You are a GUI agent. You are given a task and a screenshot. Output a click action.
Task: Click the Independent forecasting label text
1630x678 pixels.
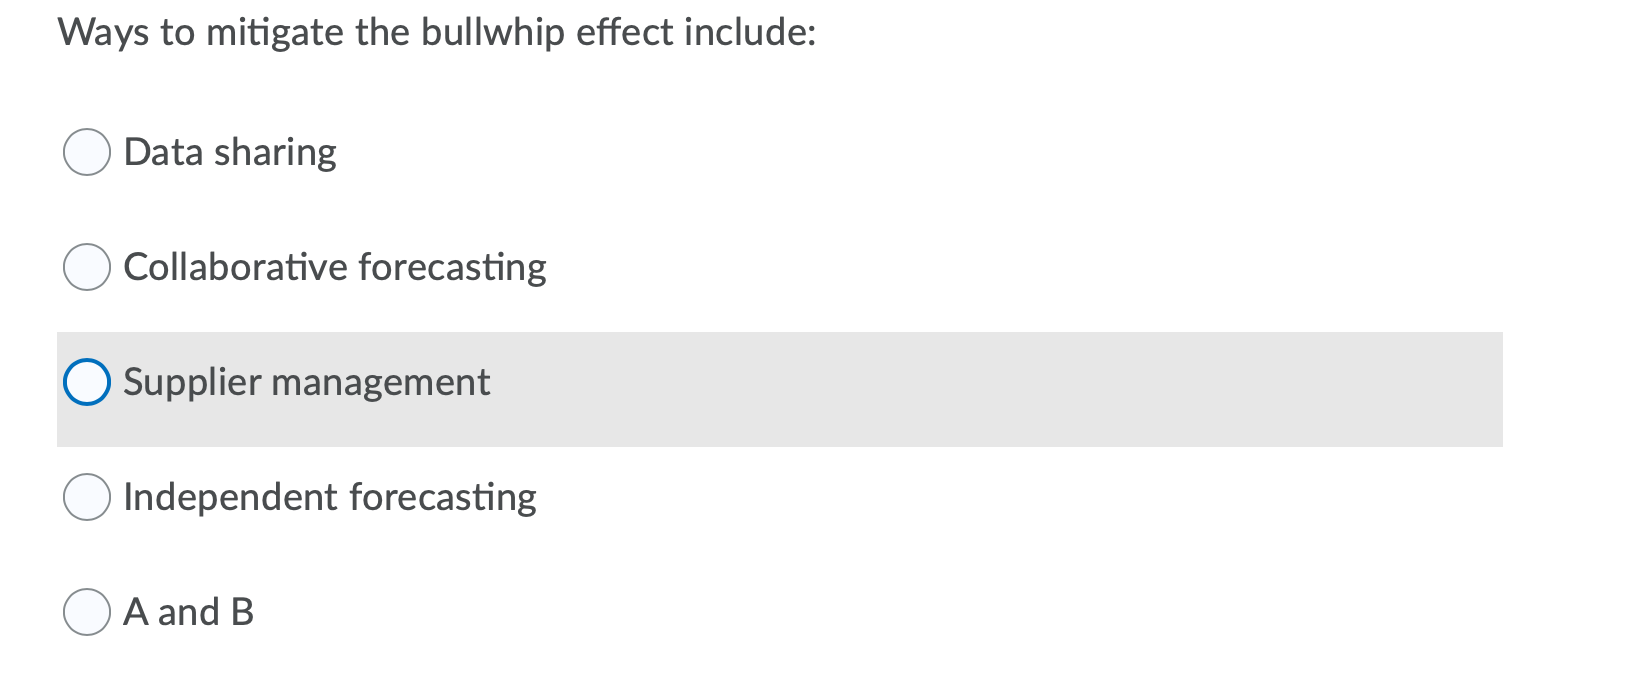pos(329,497)
